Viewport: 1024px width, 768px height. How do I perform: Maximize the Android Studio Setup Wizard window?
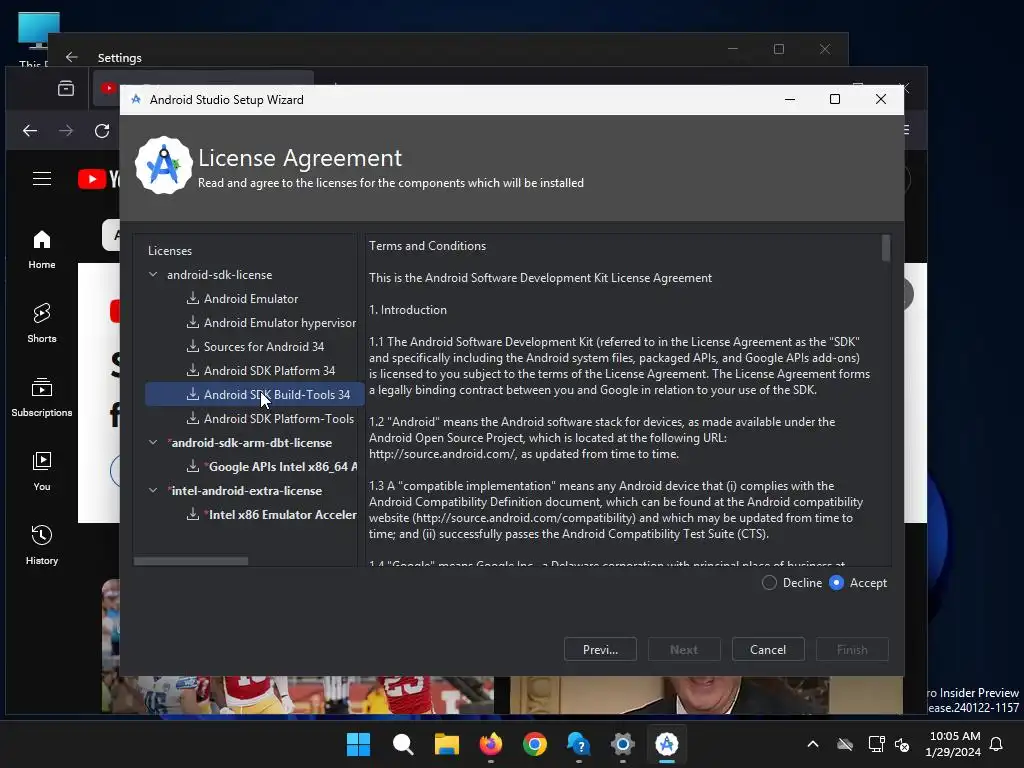[x=835, y=99]
